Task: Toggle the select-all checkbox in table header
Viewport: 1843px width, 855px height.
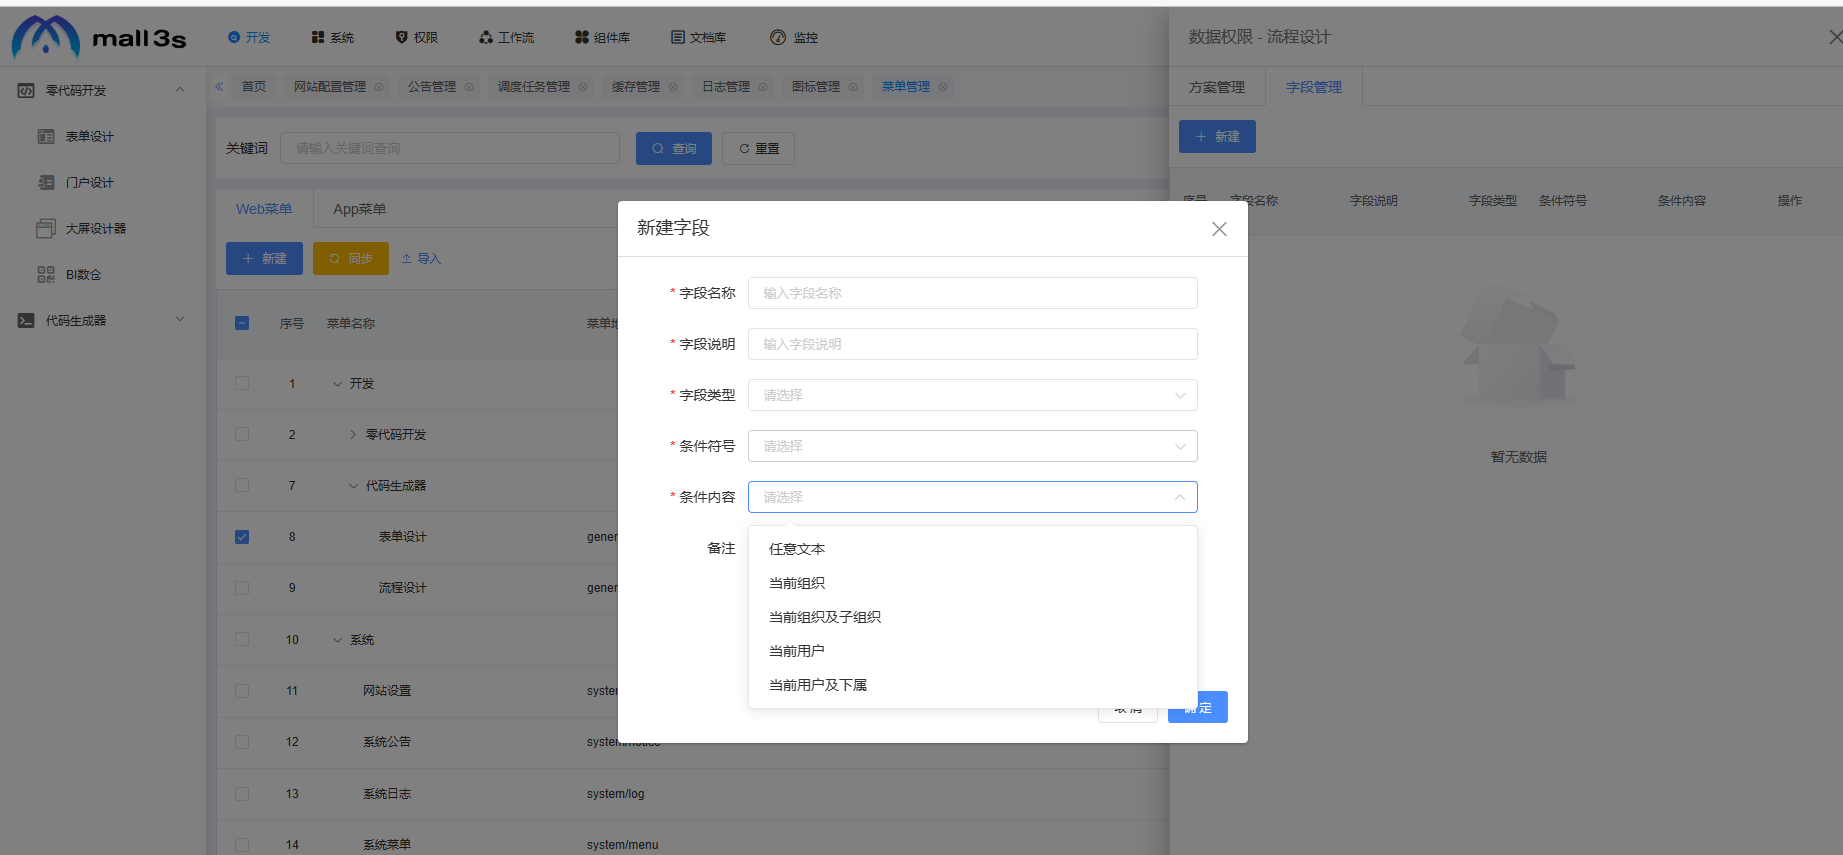Action: (242, 323)
